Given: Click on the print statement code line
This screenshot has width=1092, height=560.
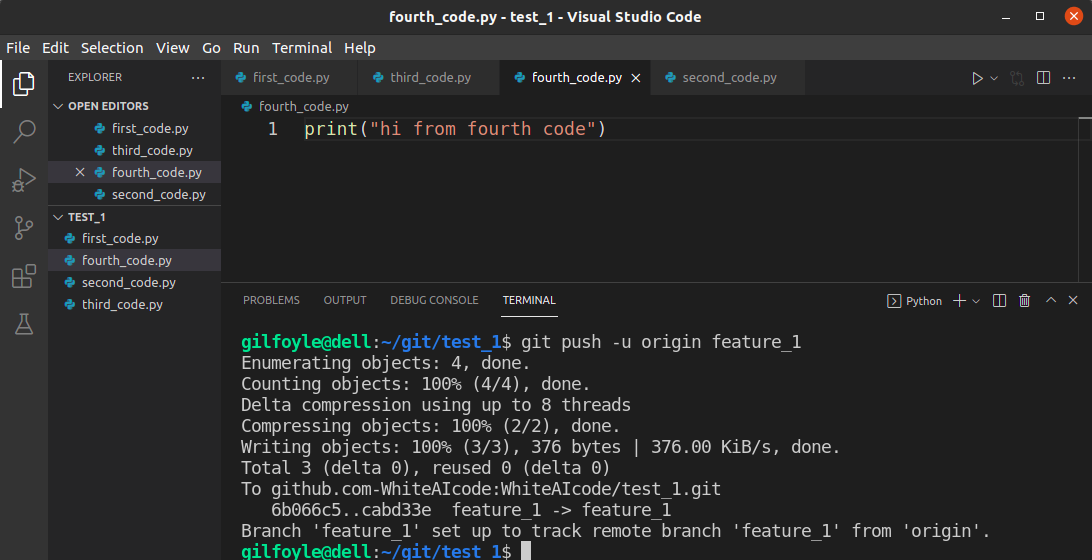Looking at the screenshot, I should 455,129.
